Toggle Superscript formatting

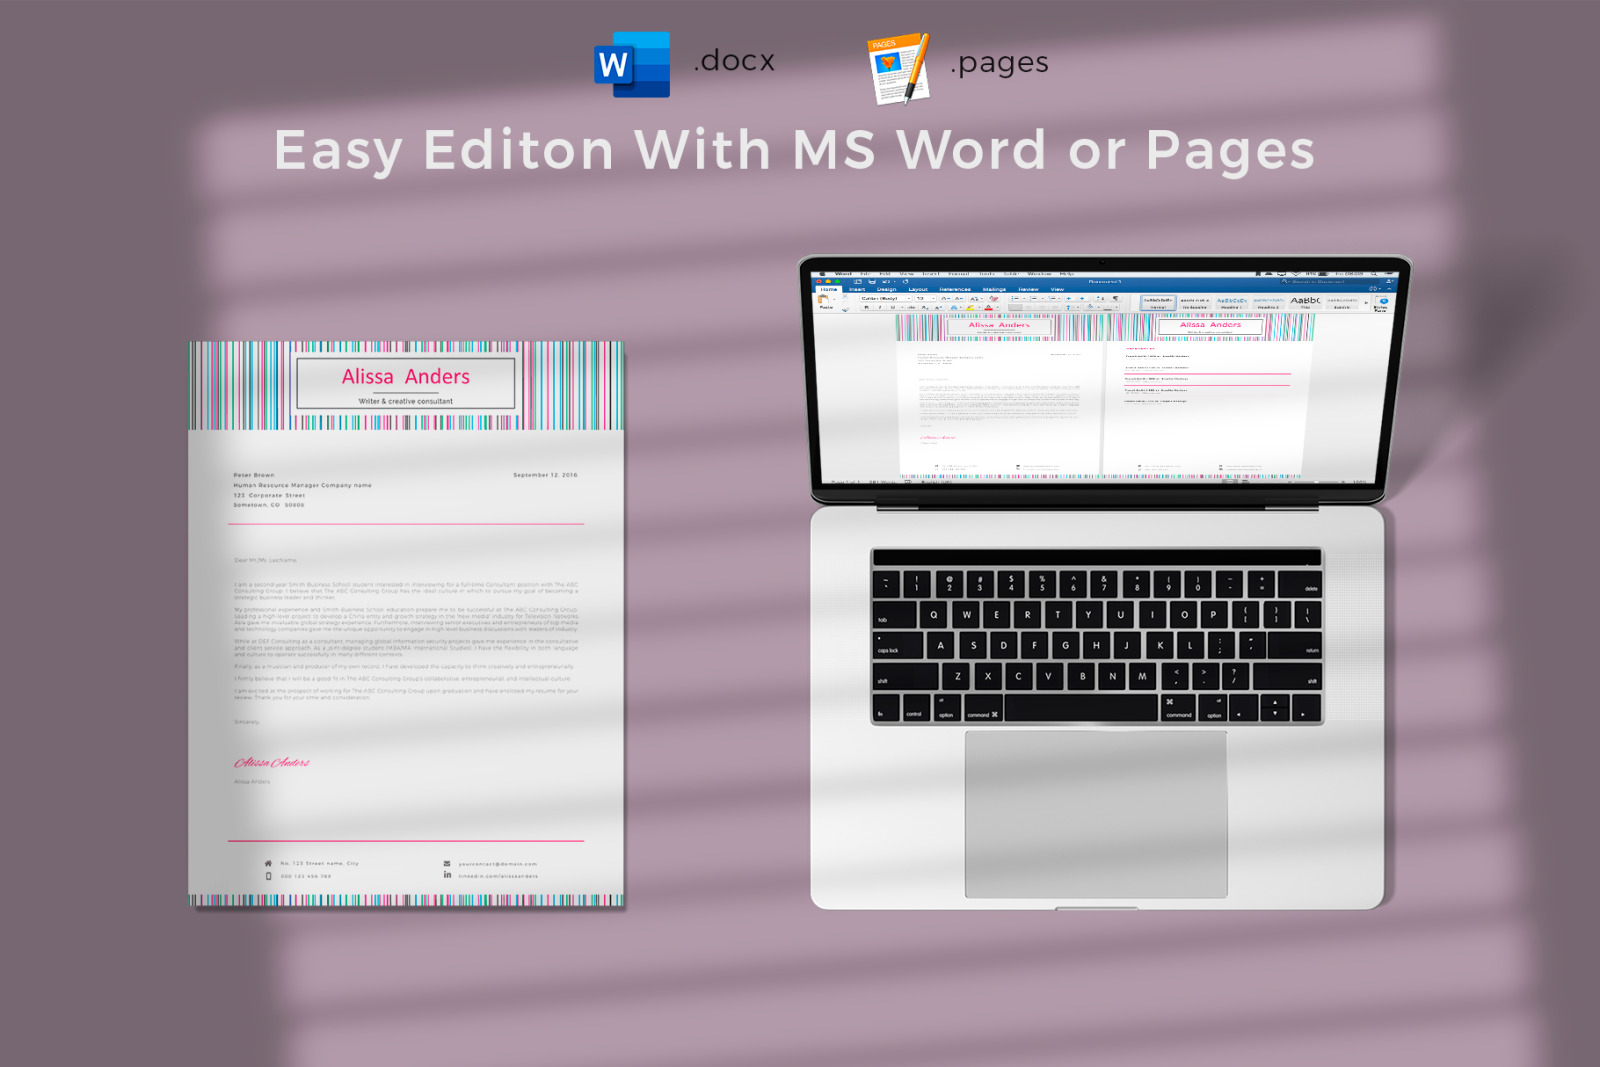(938, 308)
